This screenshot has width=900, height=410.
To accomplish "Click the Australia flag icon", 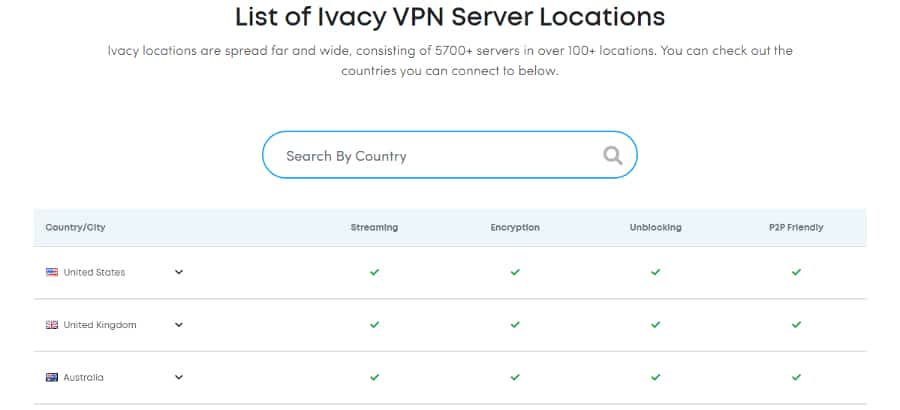I will (52, 378).
